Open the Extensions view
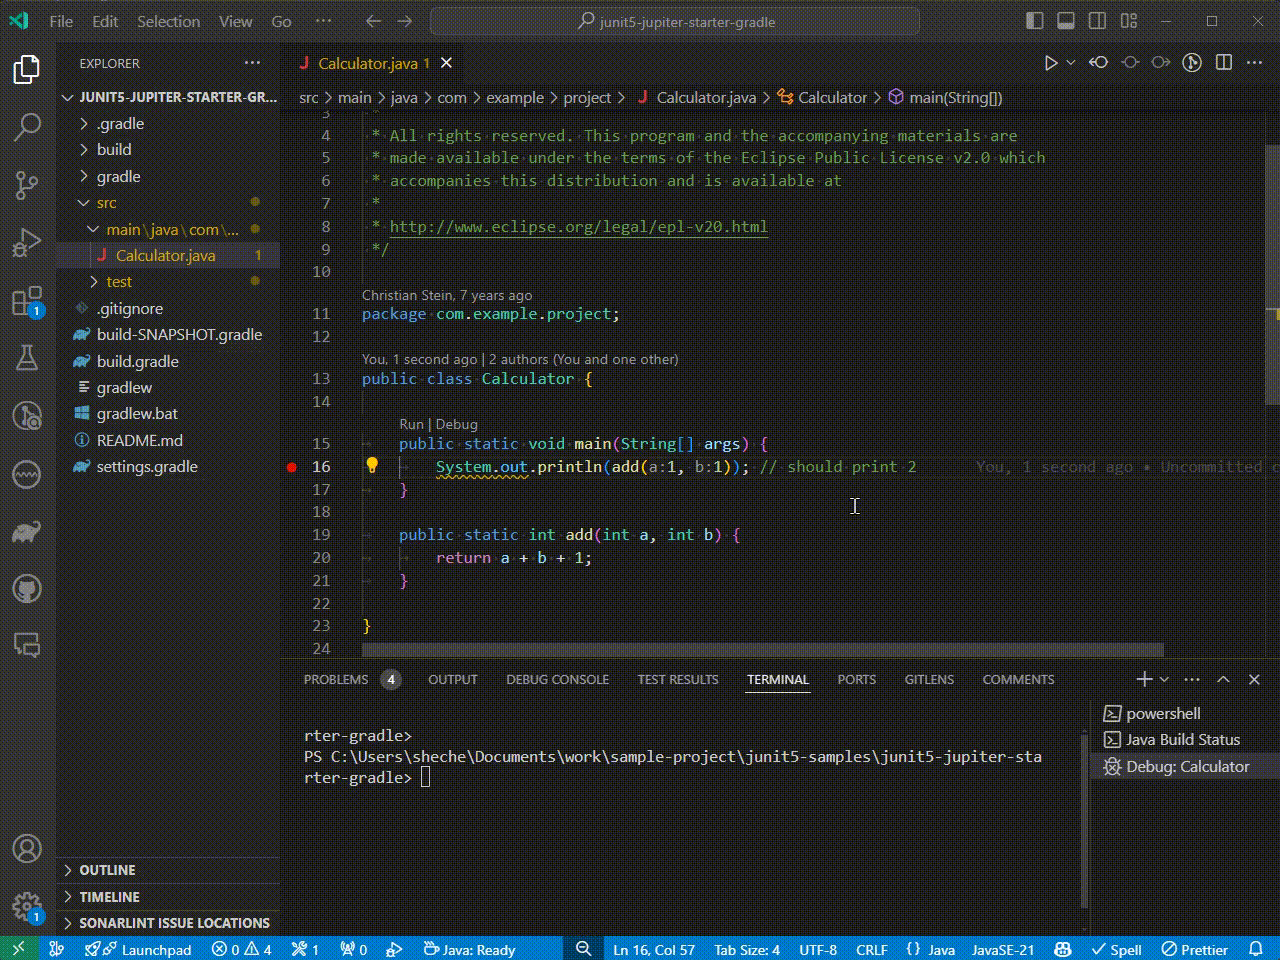Screen dimensions: 1280x960 (x=27, y=301)
